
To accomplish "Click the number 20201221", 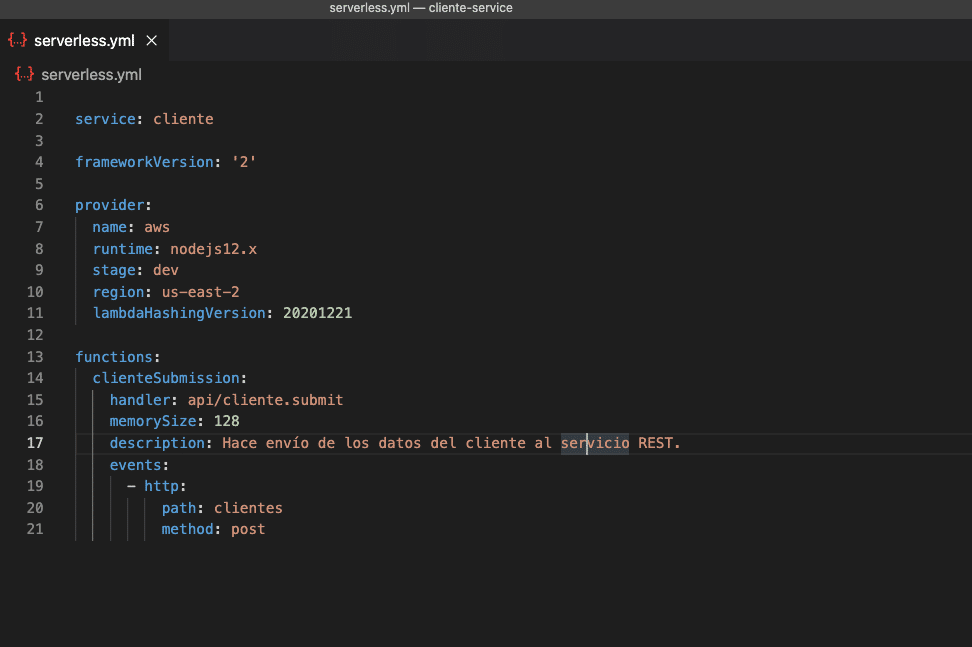I will 317,313.
